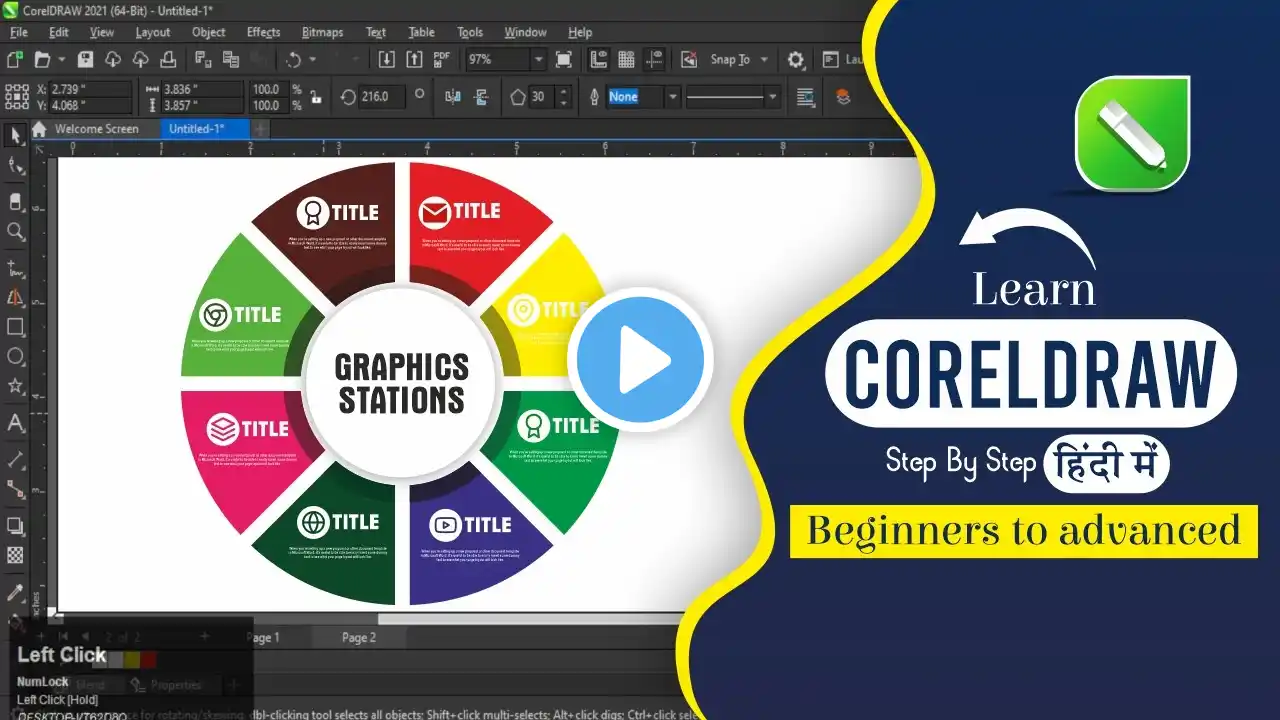Switch to Page 2 tab

(359, 637)
